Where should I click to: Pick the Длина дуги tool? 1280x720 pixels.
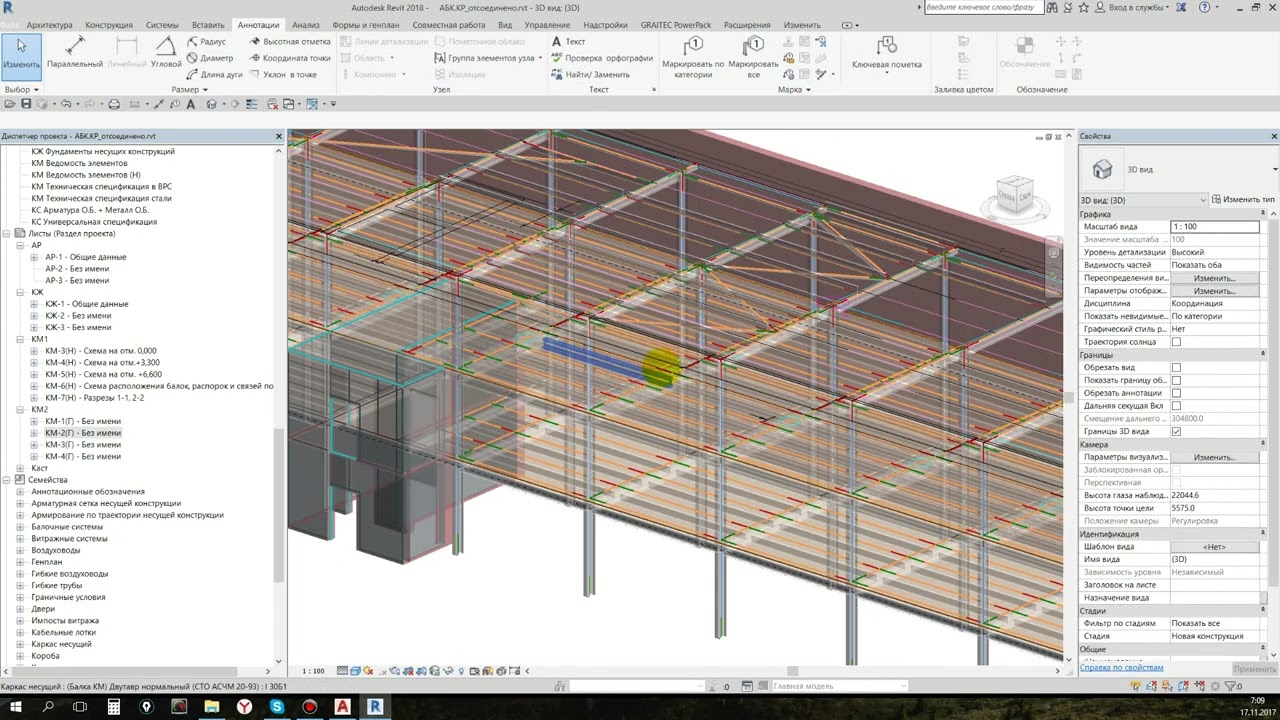pos(214,74)
